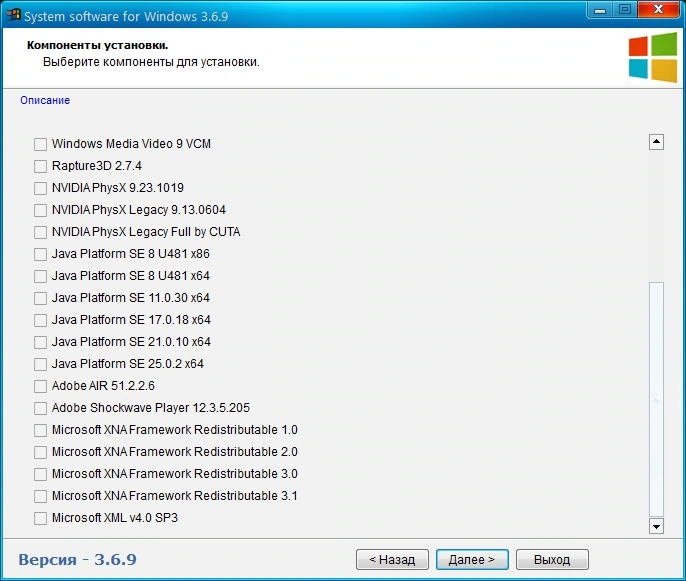Check the Adobe AIR 51.2.2.6 box
This screenshot has width=686, height=581.
[x=40, y=386]
